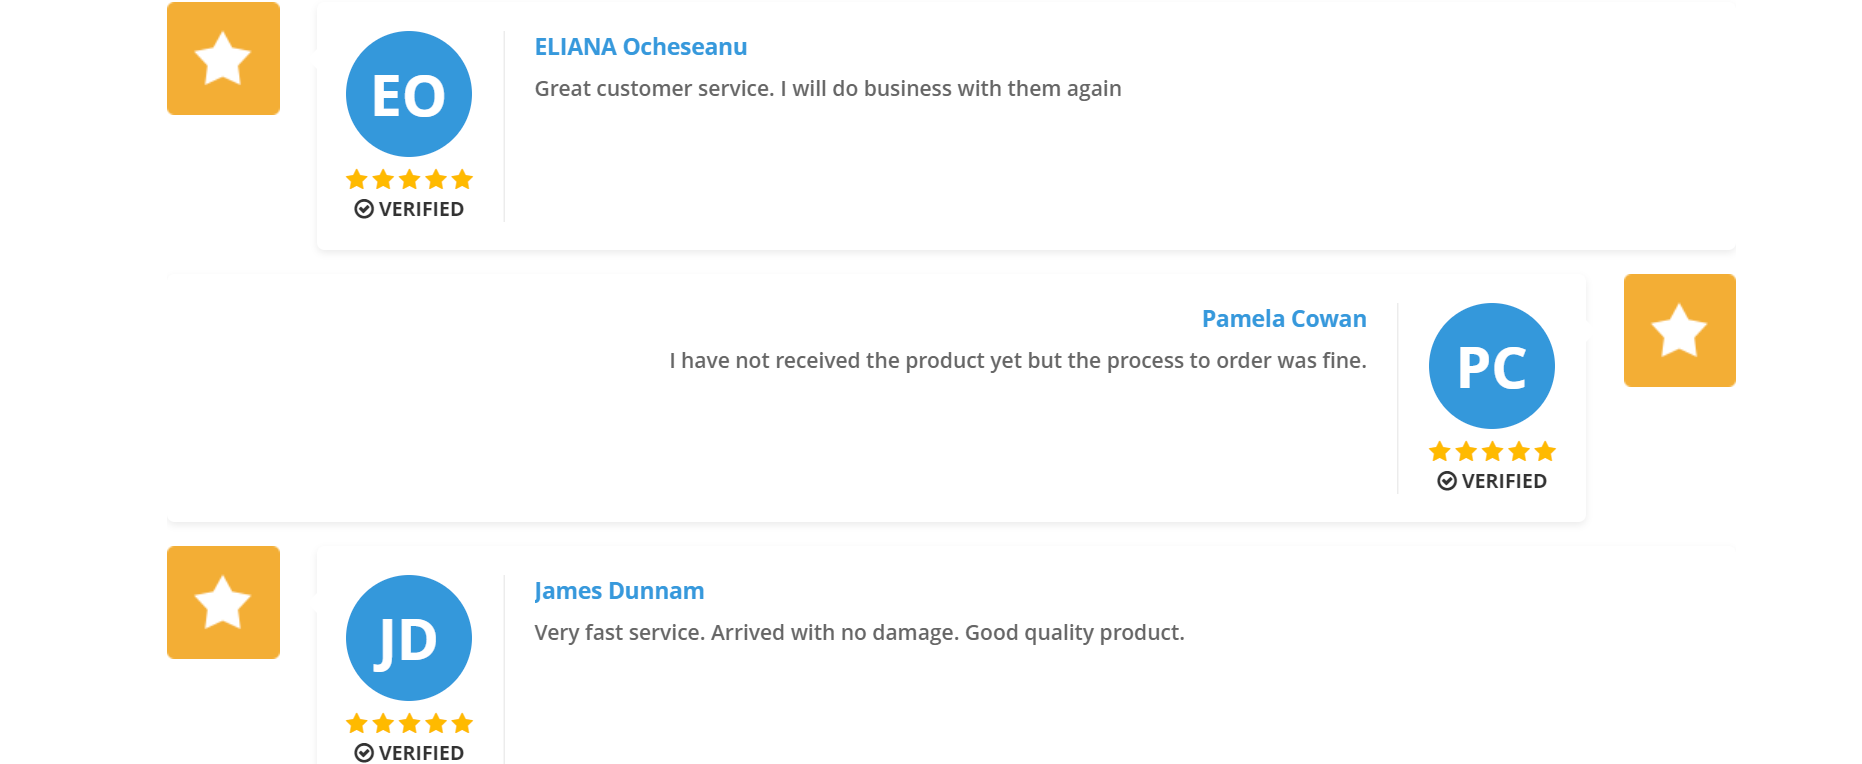The image size is (1862, 764).
Task: Click the orange star badge beside Eliana's review
Action: coord(223,58)
